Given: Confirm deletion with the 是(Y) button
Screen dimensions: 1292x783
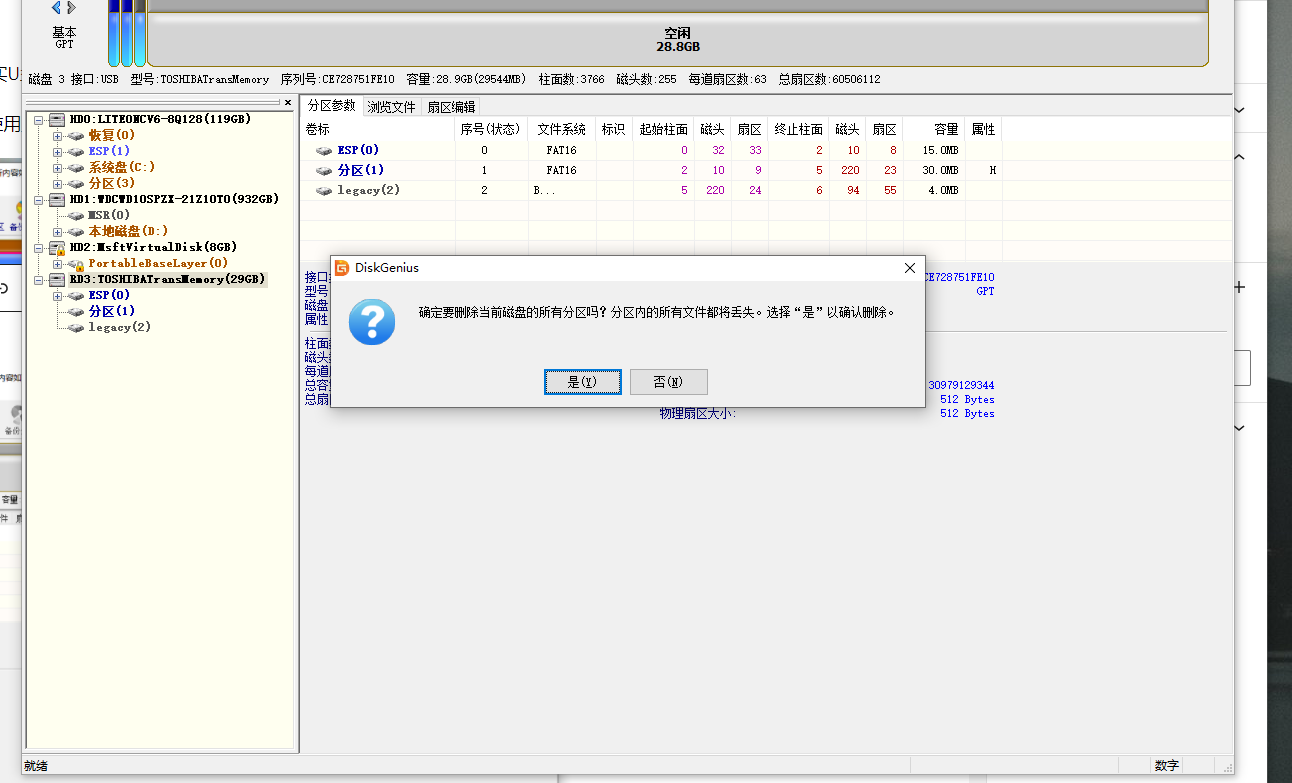Looking at the screenshot, I should 582,382.
